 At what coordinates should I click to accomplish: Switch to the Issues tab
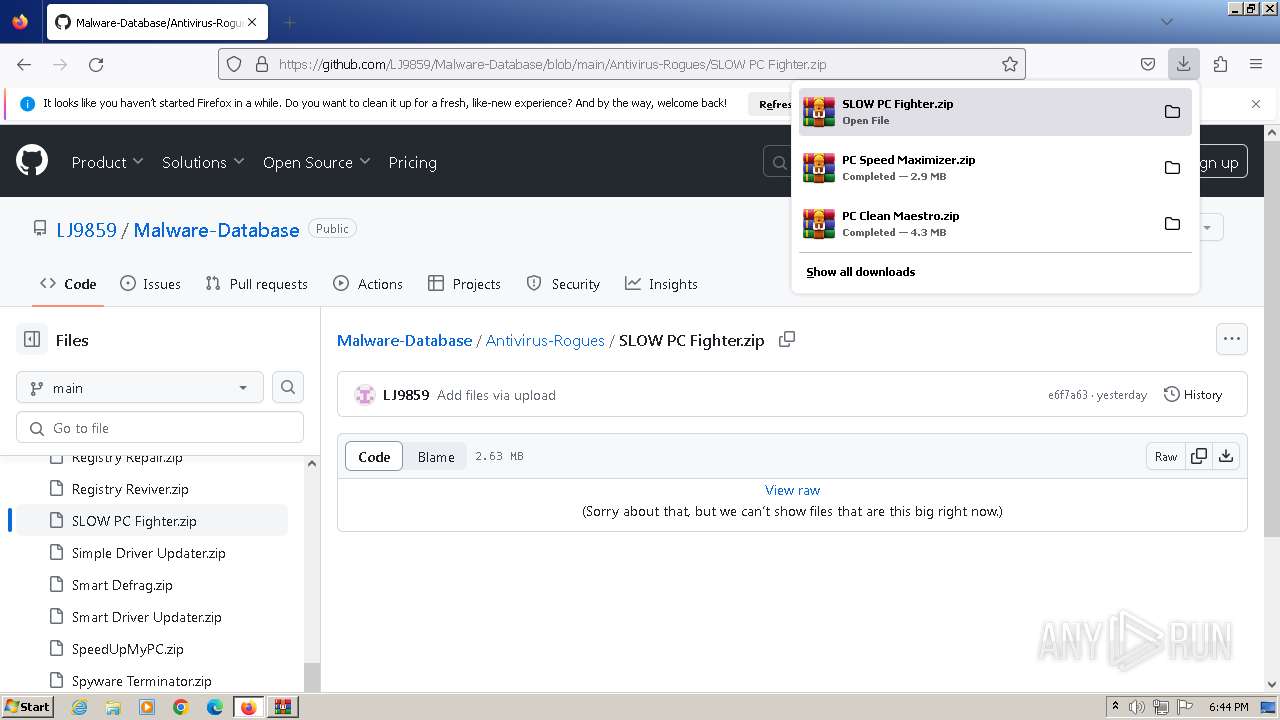click(x=150, y=284)
